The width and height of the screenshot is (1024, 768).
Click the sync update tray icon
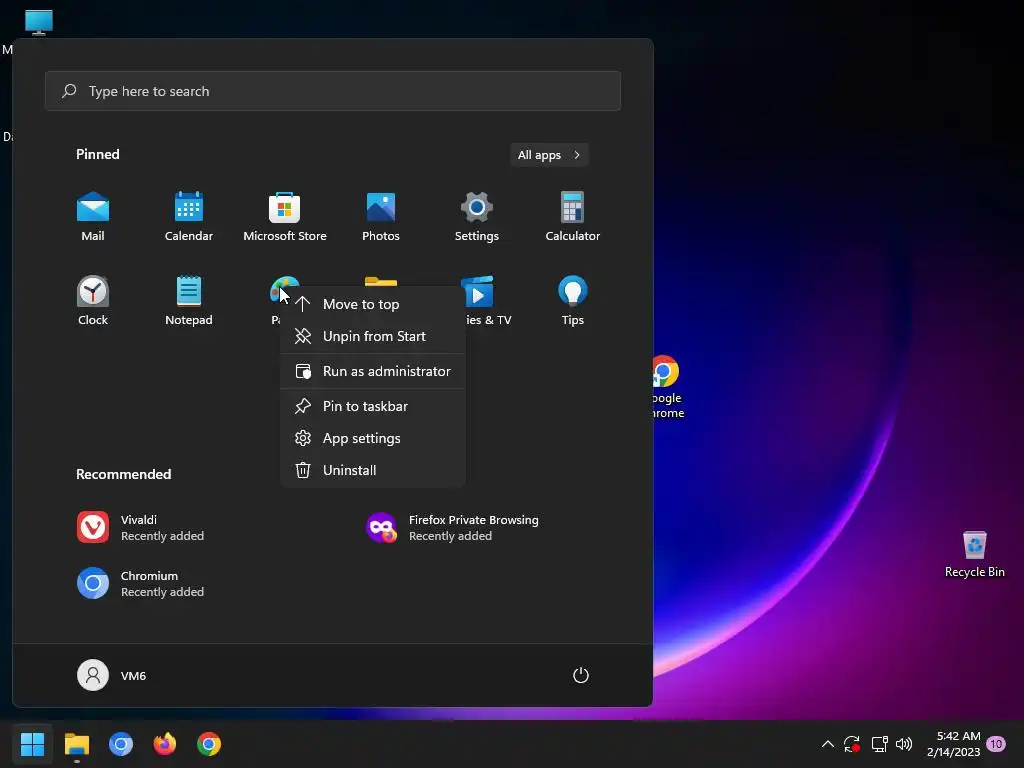point(852,744)
